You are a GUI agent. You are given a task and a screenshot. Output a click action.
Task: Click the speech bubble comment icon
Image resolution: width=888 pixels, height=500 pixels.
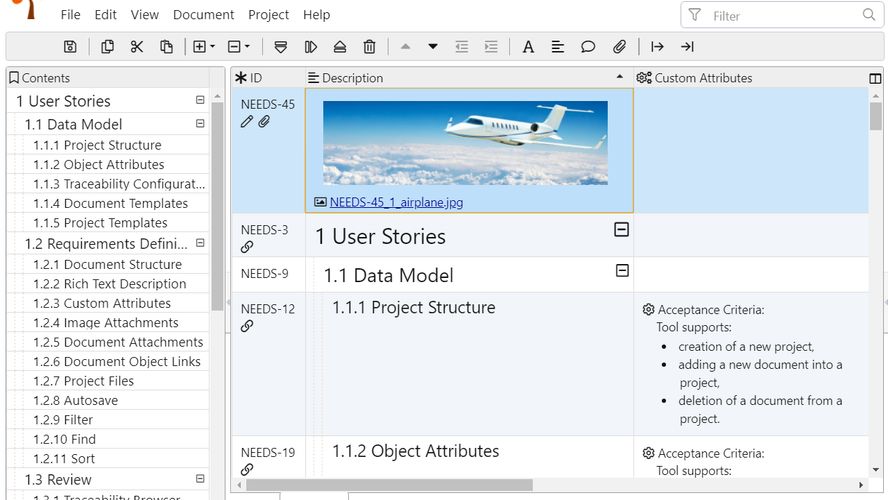(588, 47)
